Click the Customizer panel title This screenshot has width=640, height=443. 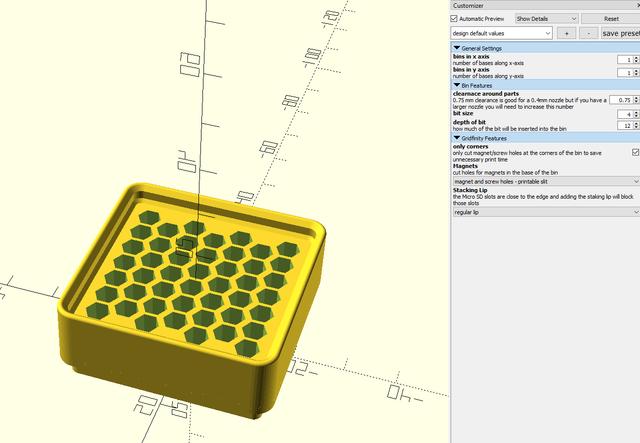coord(468,6)
